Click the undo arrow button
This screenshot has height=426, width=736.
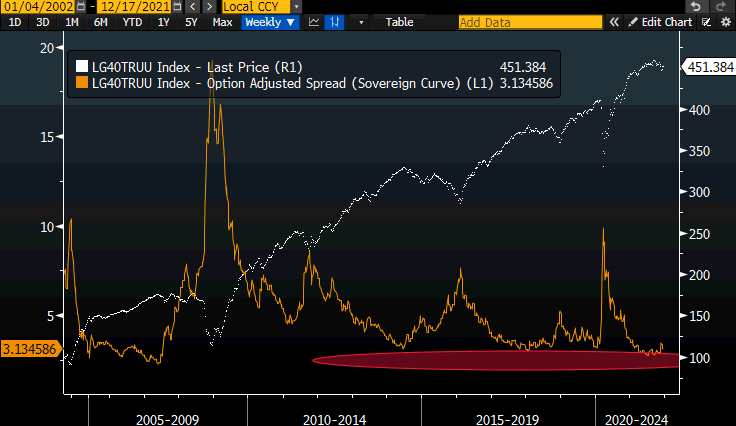695,7
